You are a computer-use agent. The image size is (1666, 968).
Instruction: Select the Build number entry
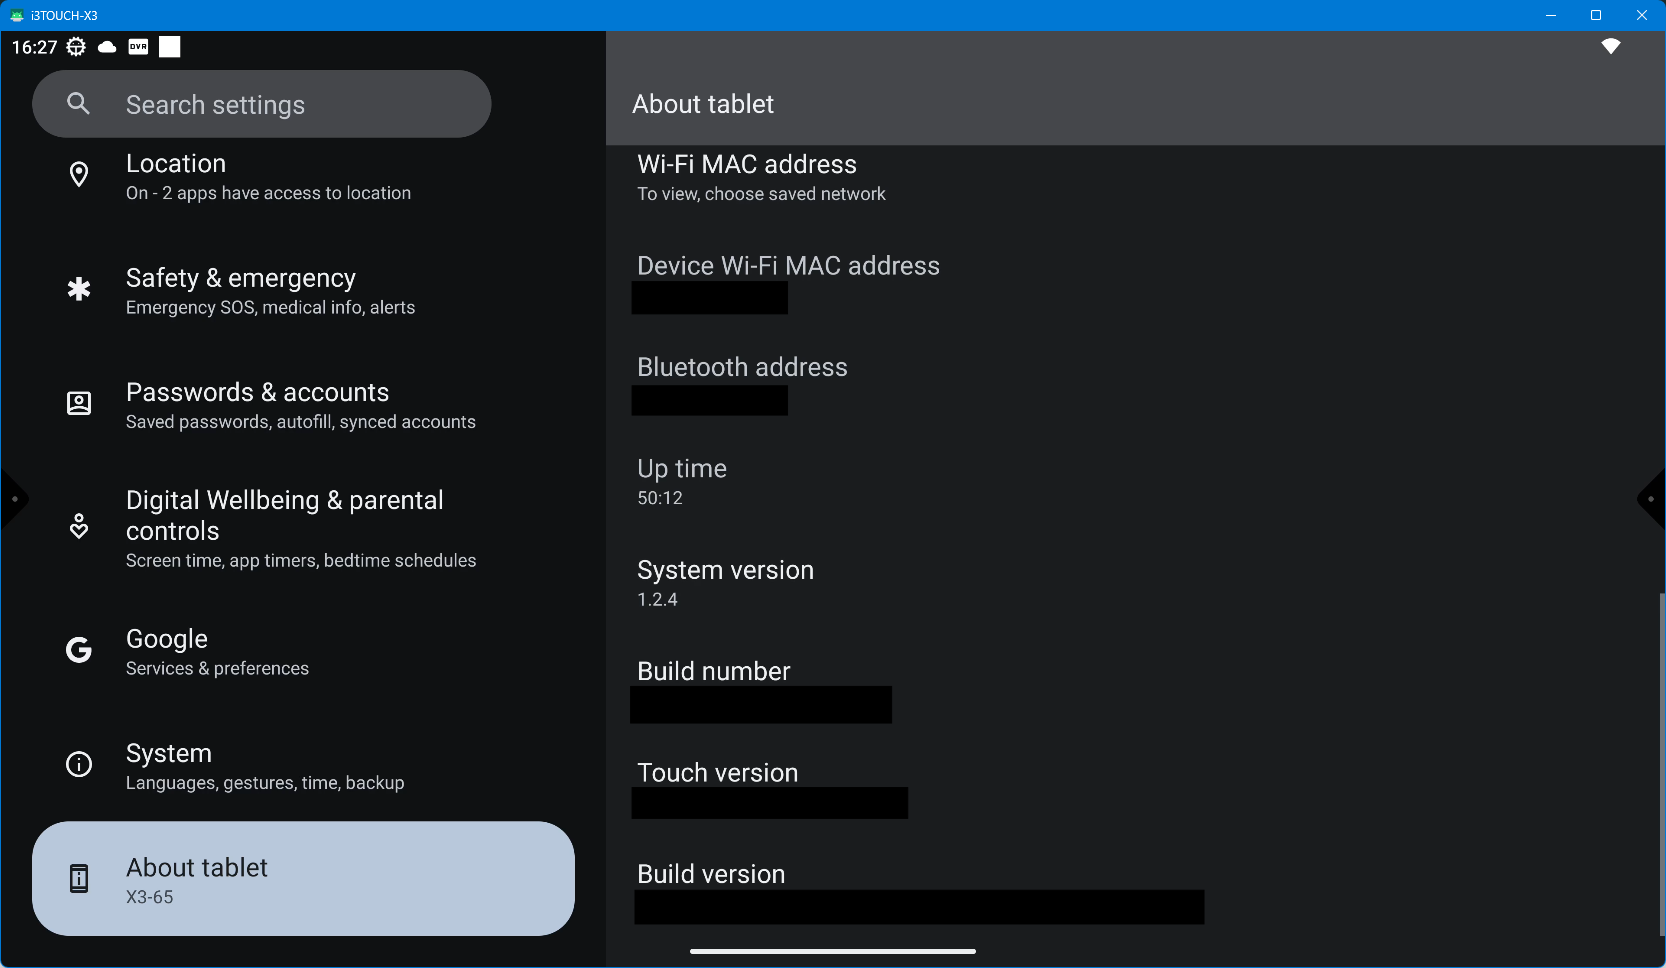[714, 672]
